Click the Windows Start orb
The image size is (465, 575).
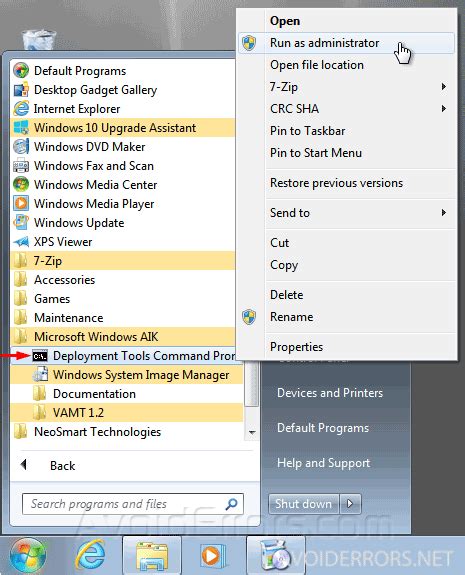click(x=28, y=556)
